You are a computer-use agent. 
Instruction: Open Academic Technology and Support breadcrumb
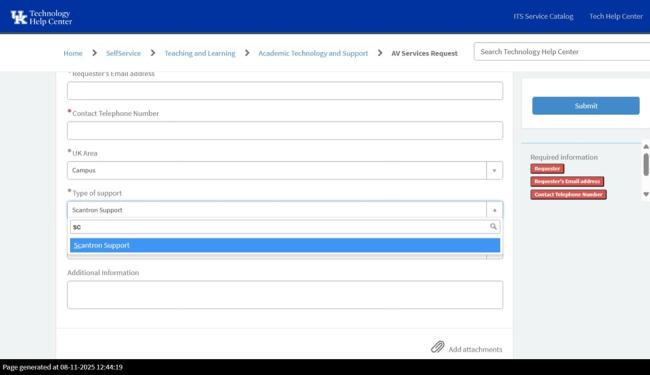pyautogui.click(x=313, y=53)
